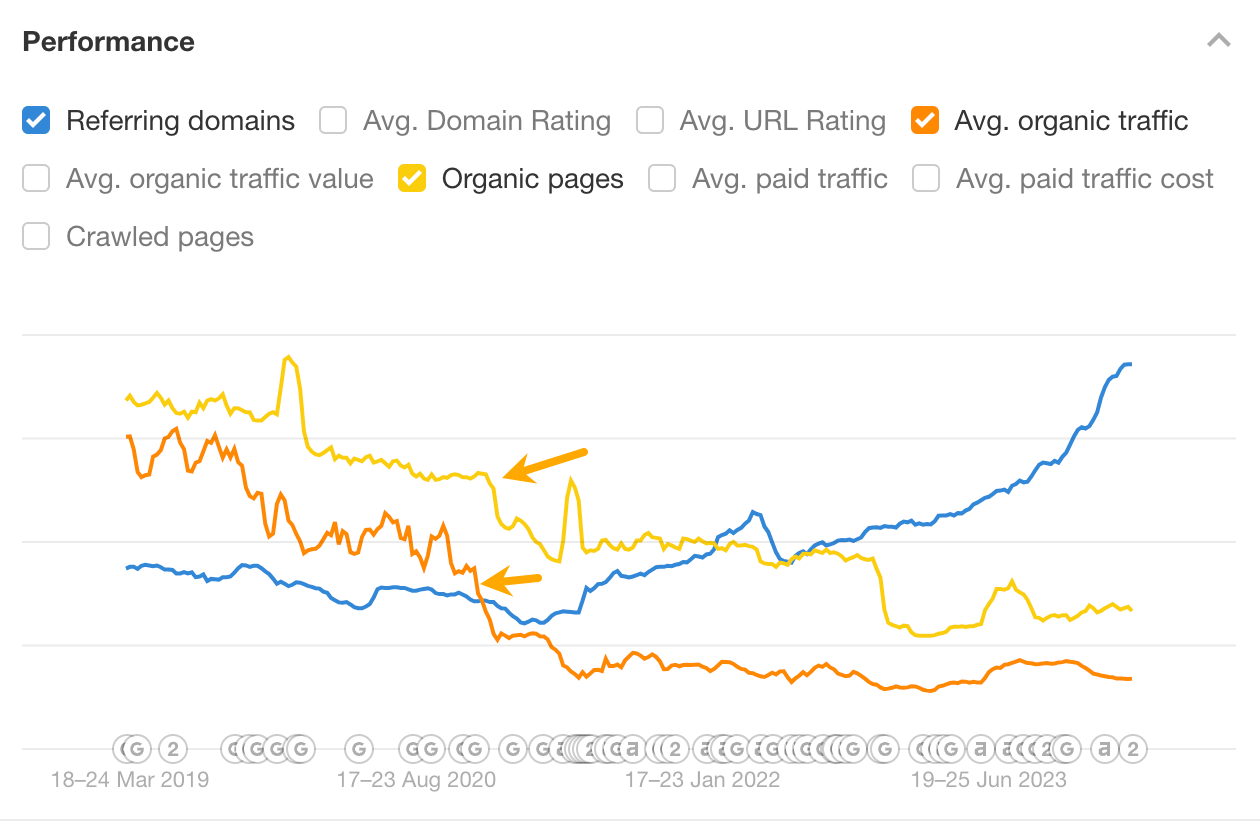Uncheck the Referring domains checkbox

click(36, 120)
